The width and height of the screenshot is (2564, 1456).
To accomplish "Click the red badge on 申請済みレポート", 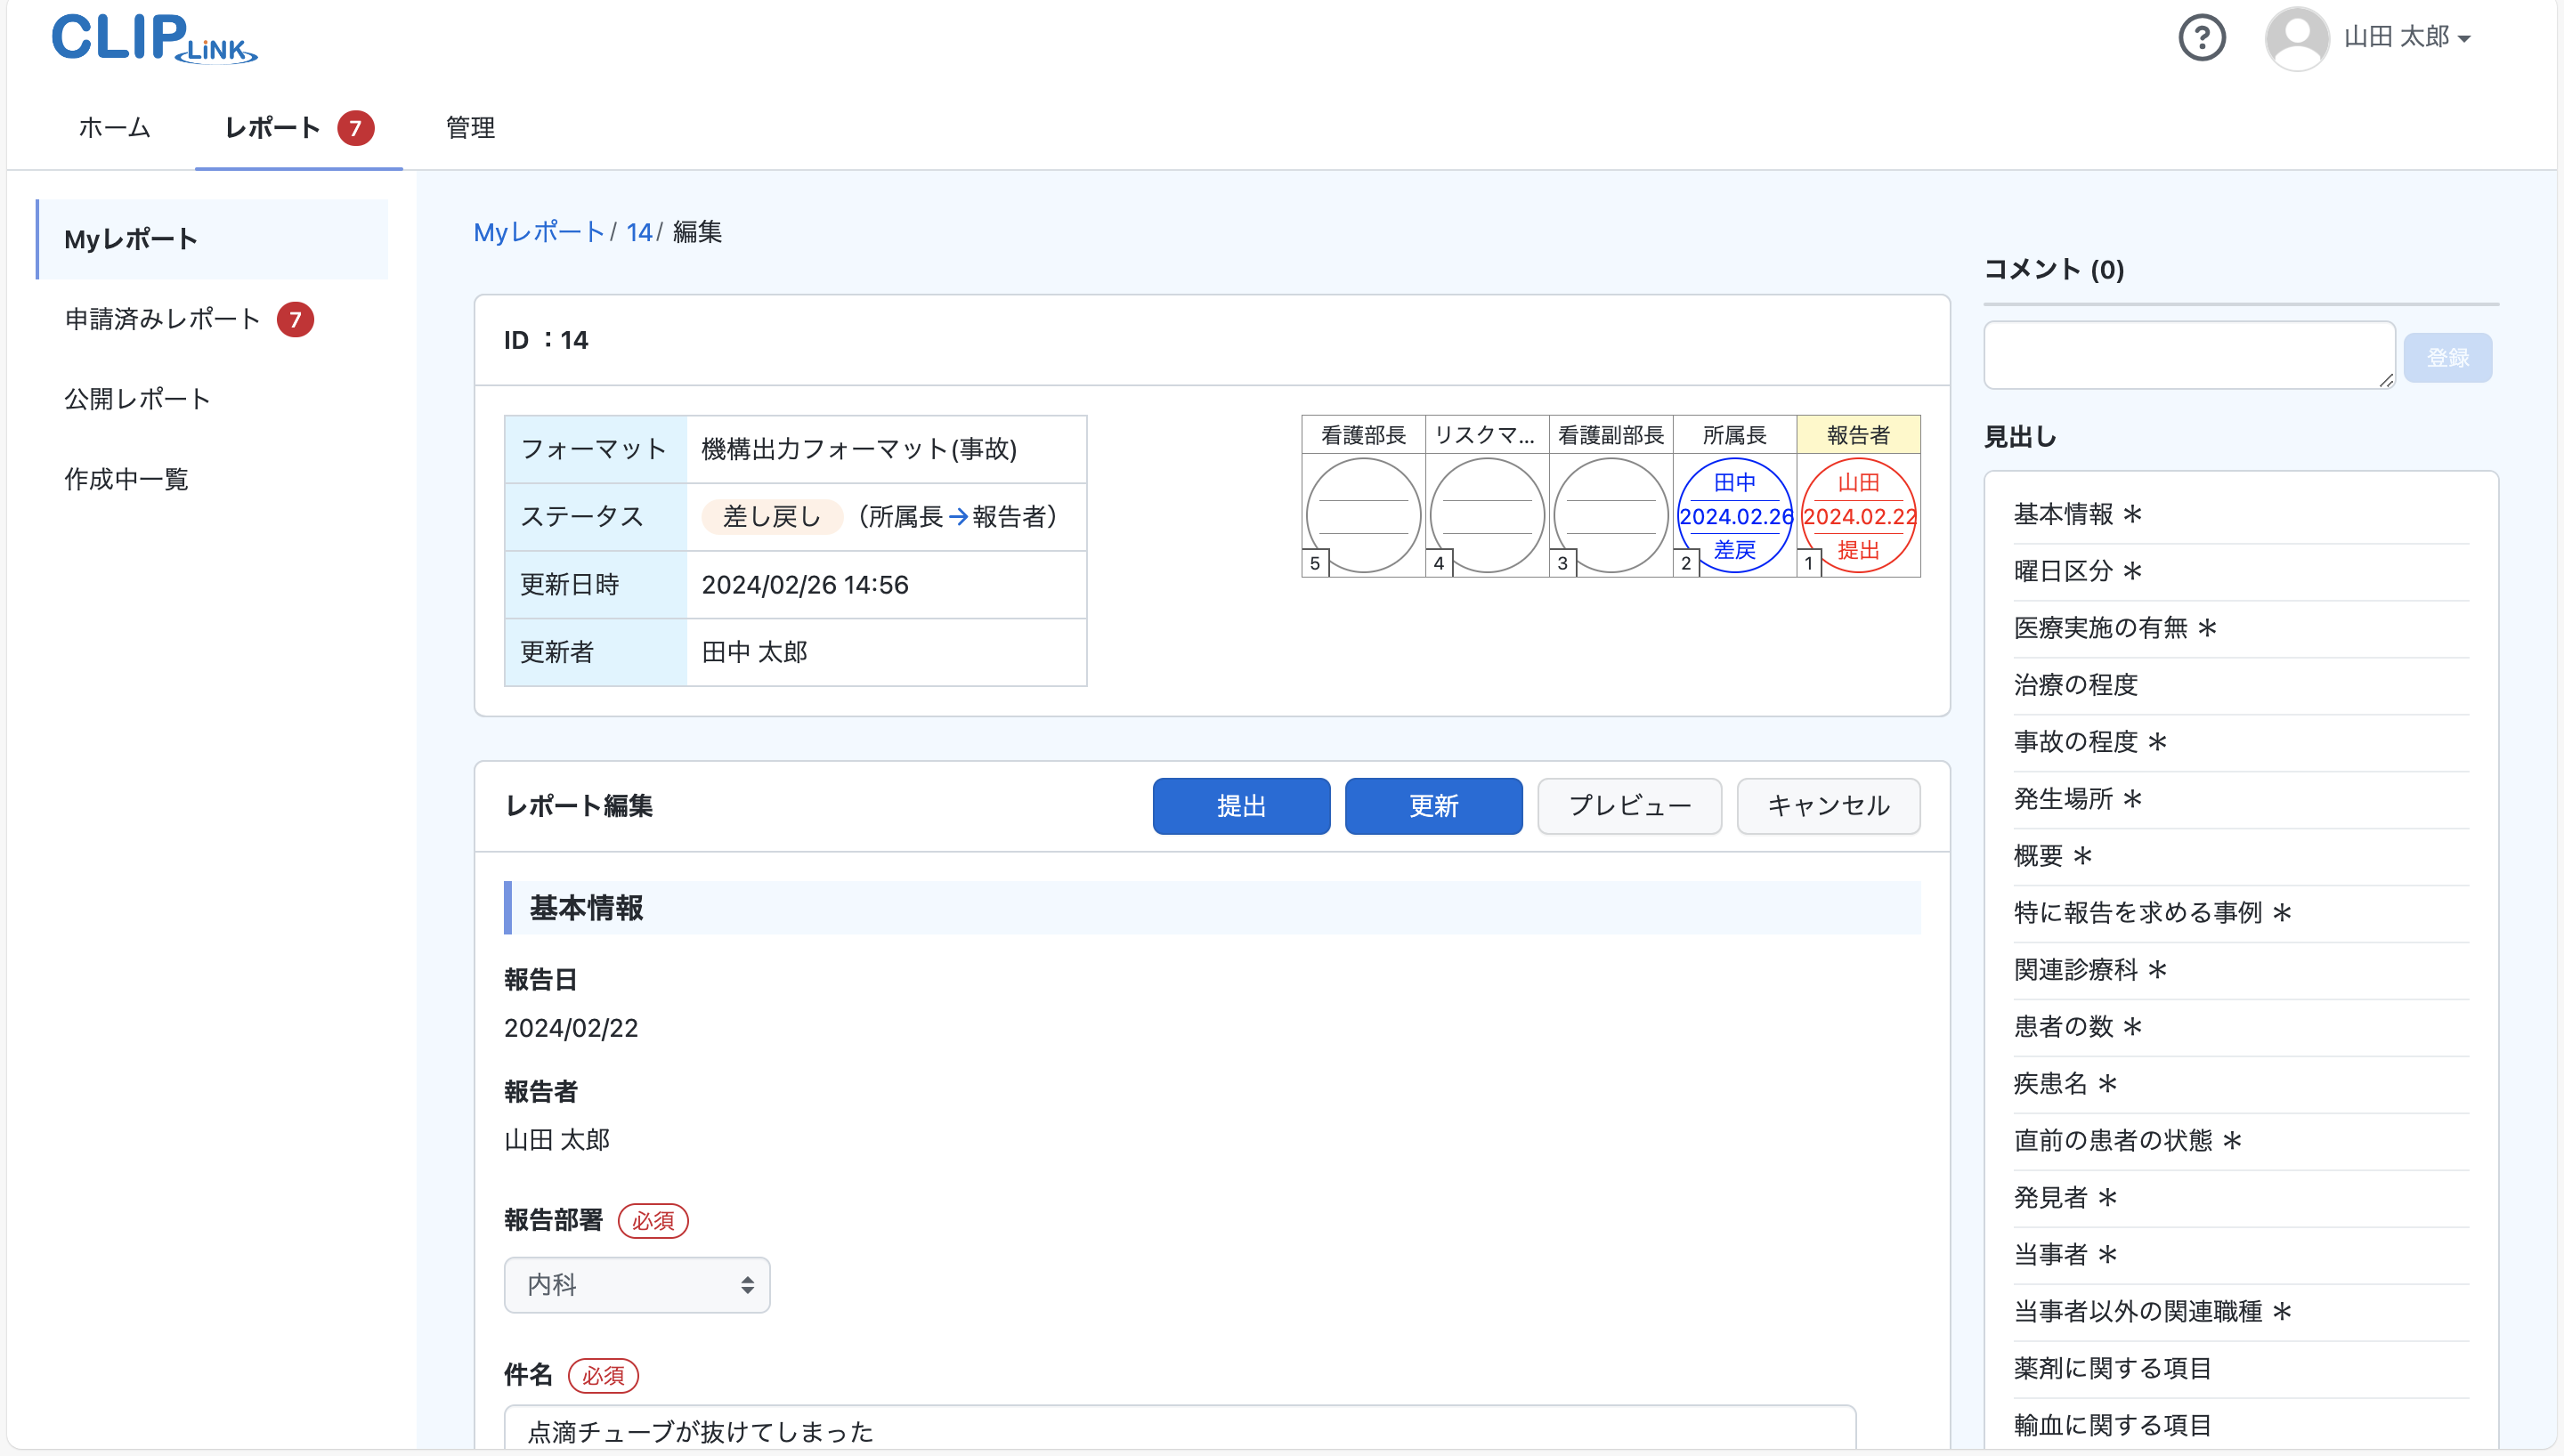I will 296,319.
